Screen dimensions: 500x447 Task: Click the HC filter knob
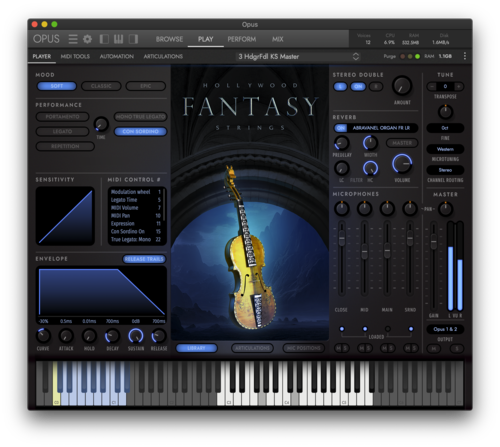[370, 168]
